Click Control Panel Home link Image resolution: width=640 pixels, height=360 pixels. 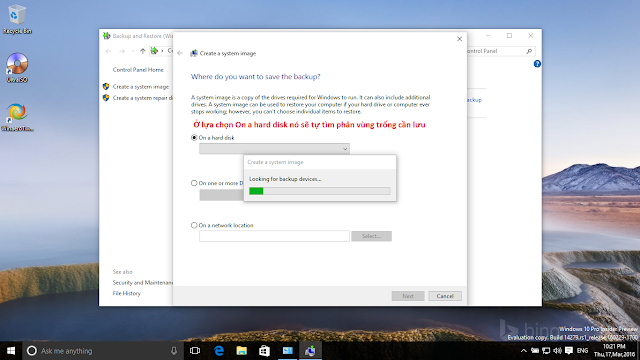pyautogui.click(x=138, y=70)
